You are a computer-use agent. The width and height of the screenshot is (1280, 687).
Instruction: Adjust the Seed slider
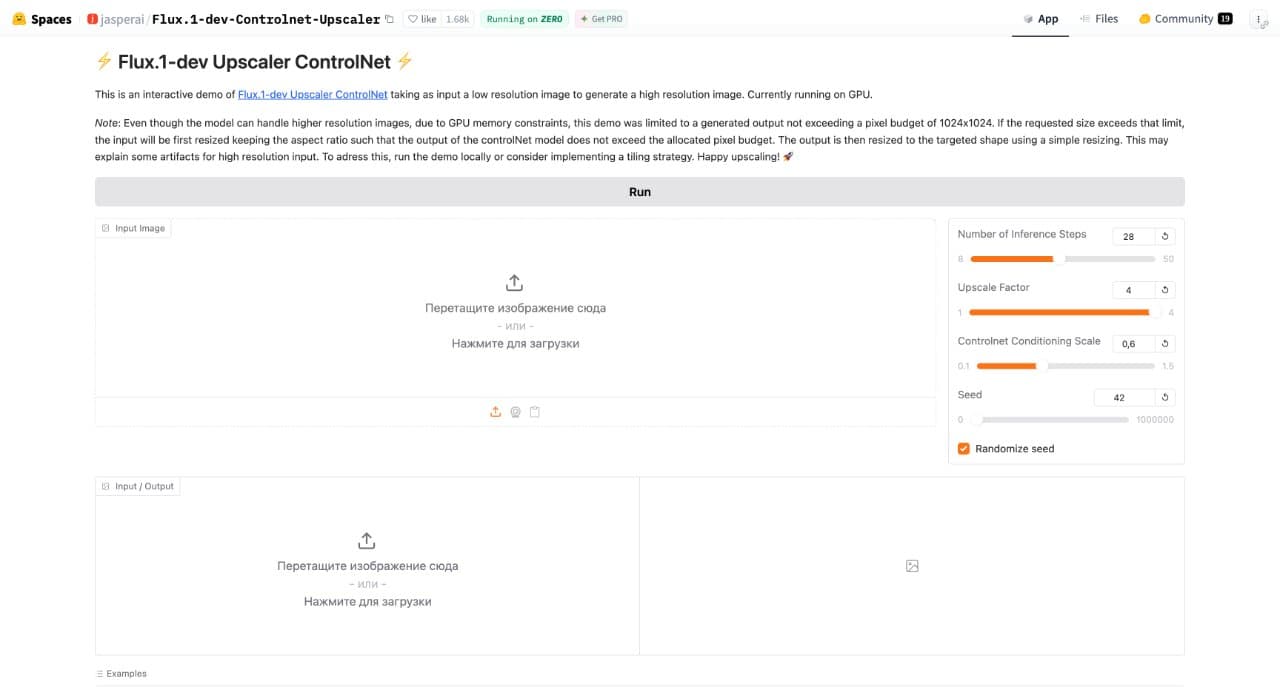tap(1050, 420)
